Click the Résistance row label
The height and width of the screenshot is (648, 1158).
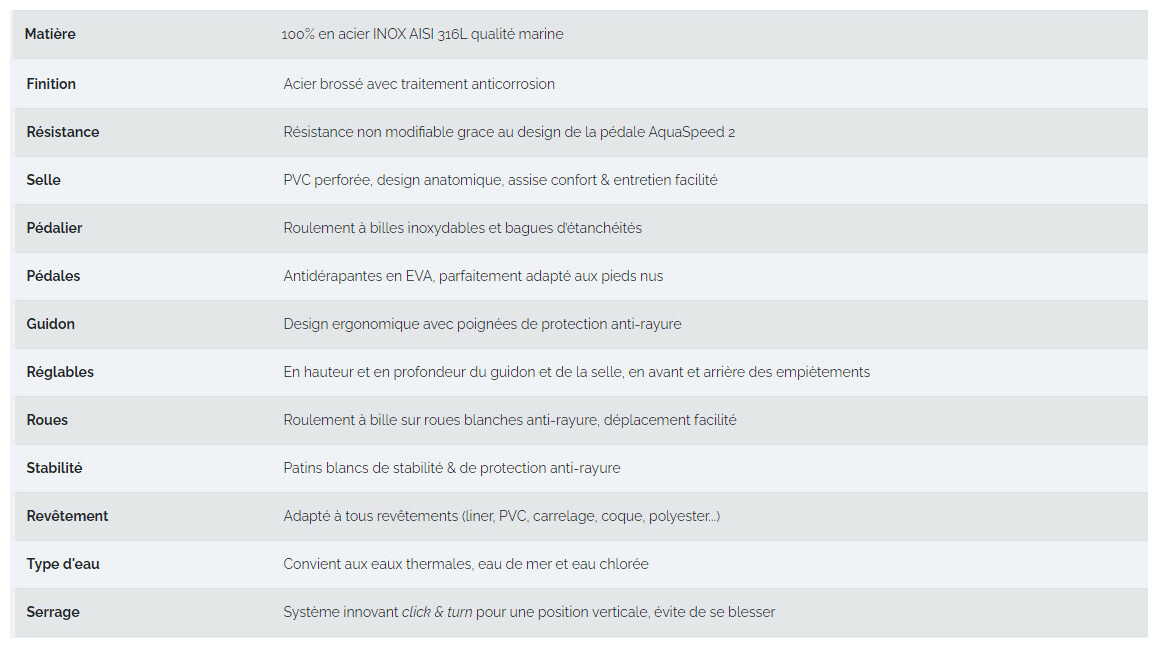(63, 132)
